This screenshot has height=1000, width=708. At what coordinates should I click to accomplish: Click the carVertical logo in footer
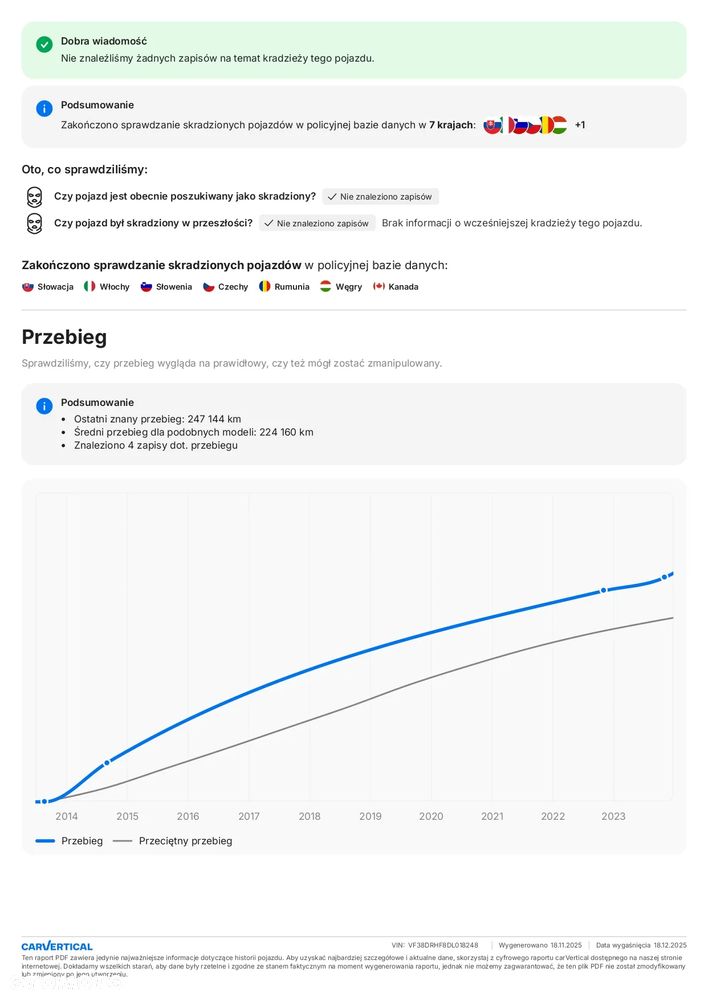pos(57,946)
